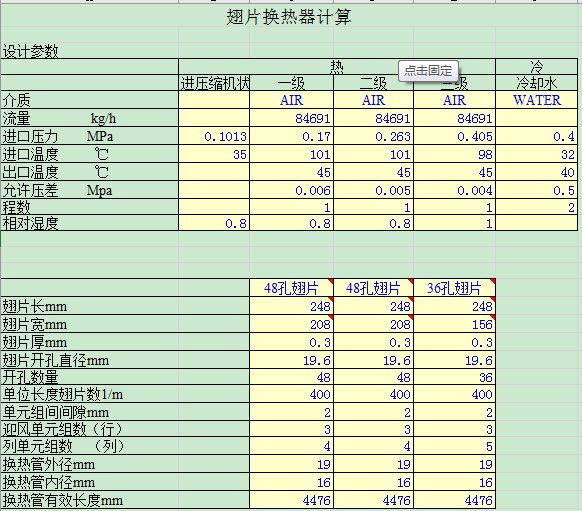
Task: Click inlet pressure value 0.405
Action: (455, 136)
